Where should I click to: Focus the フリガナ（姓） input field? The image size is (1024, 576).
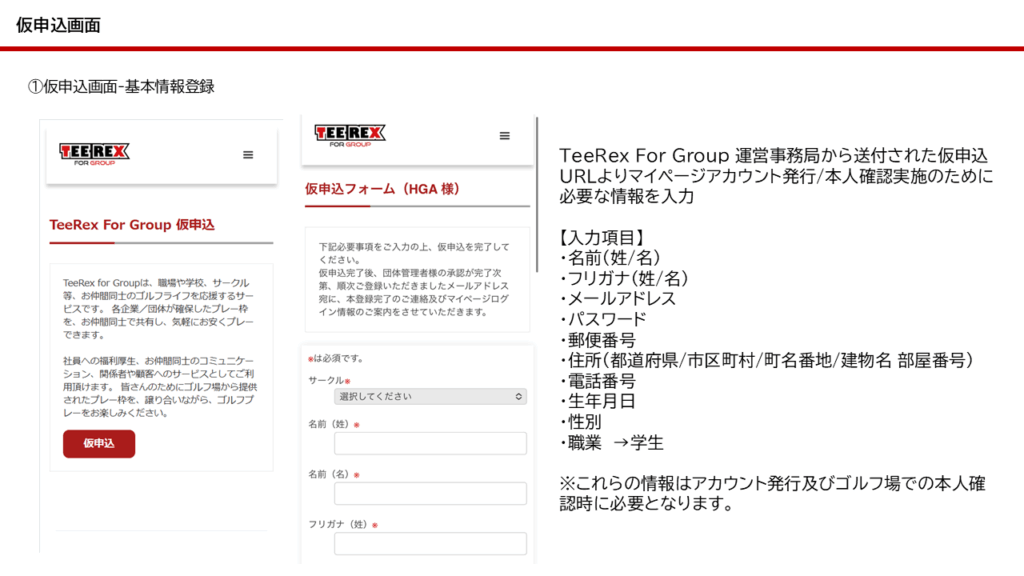point(430,543)
